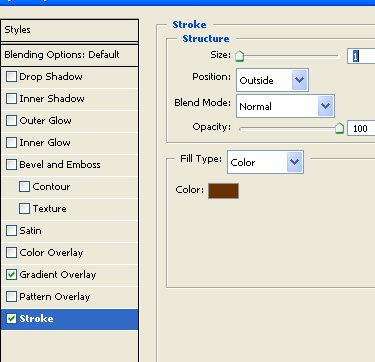The image size is (375, 362).
Task: Enable the Drop Shadow checkbox
Action: click(x=11, y=77)
